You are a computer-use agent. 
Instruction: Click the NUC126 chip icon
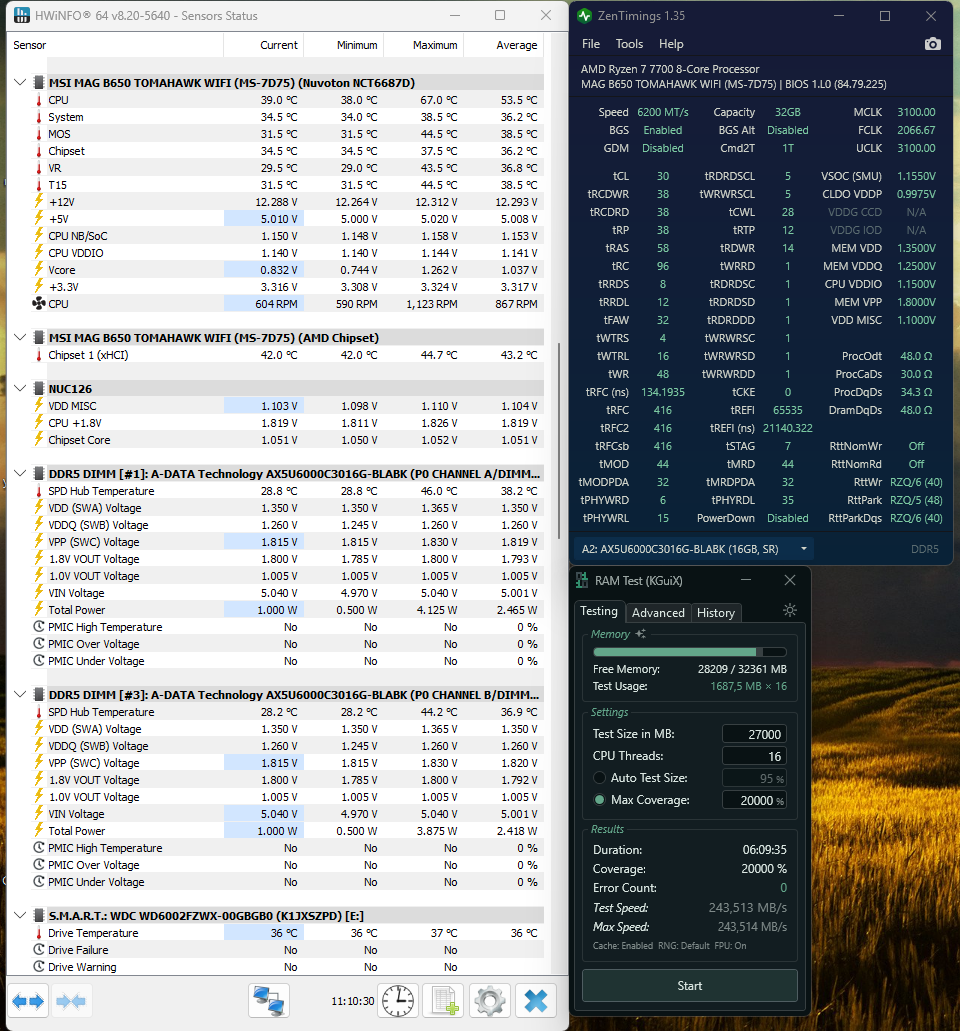[39, 389]
